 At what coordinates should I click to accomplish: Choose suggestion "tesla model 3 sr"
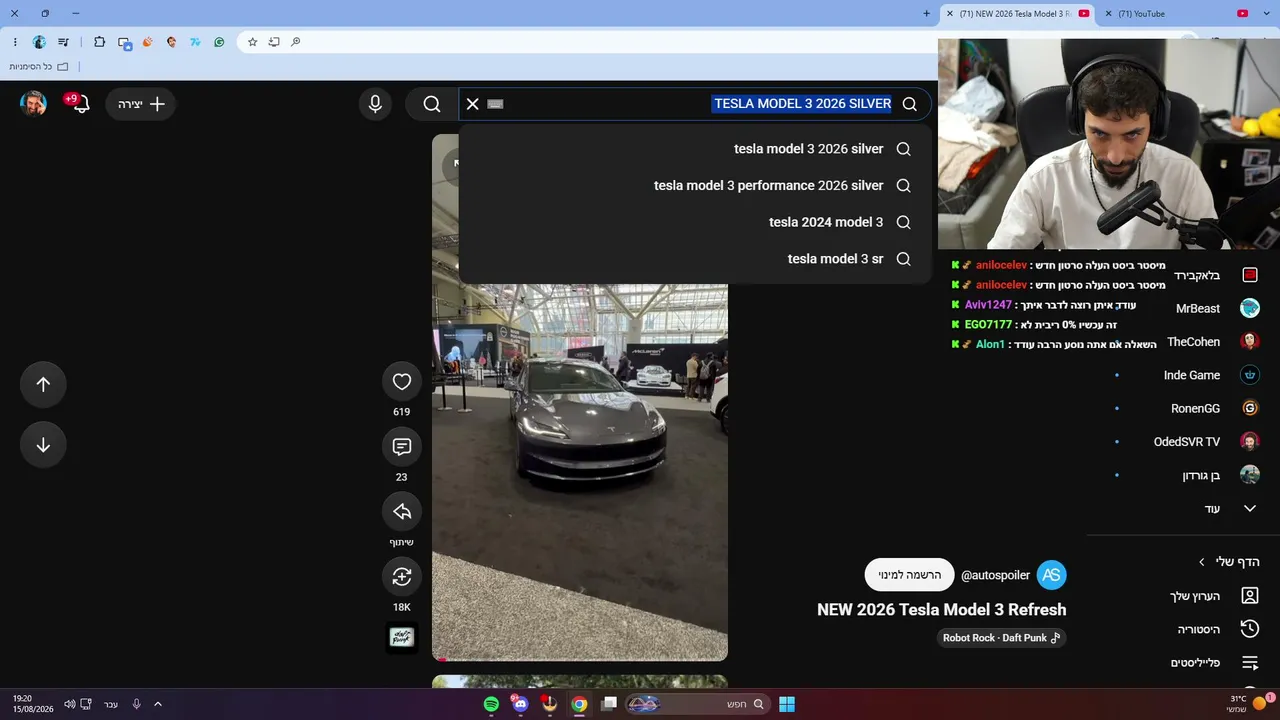tap(695, 259)
